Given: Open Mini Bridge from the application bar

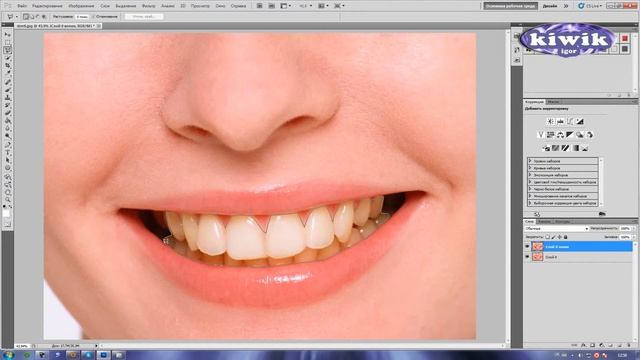Looking at the screenshot, I should (271, 6).
